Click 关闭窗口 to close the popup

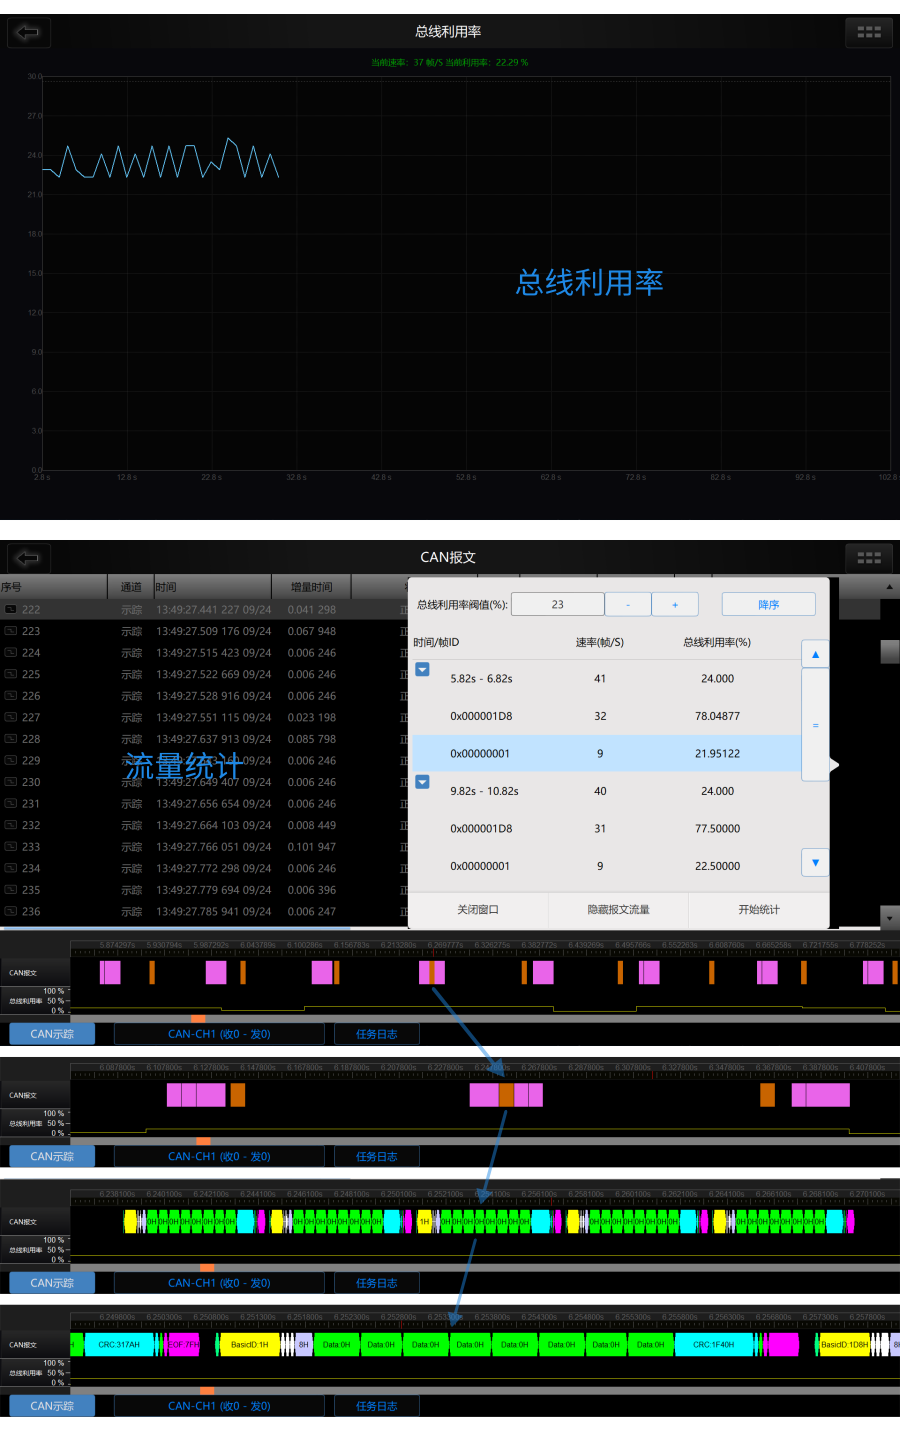click(478, 909)
